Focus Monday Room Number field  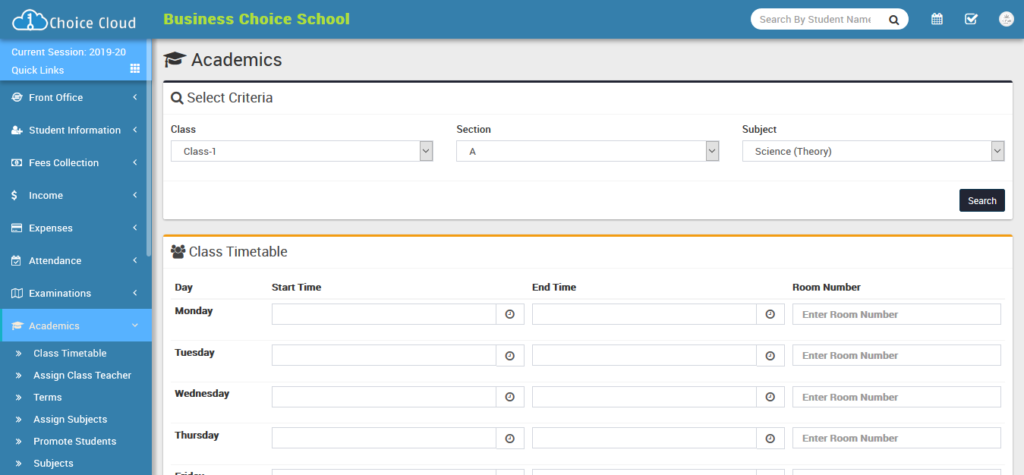(897, 314)
